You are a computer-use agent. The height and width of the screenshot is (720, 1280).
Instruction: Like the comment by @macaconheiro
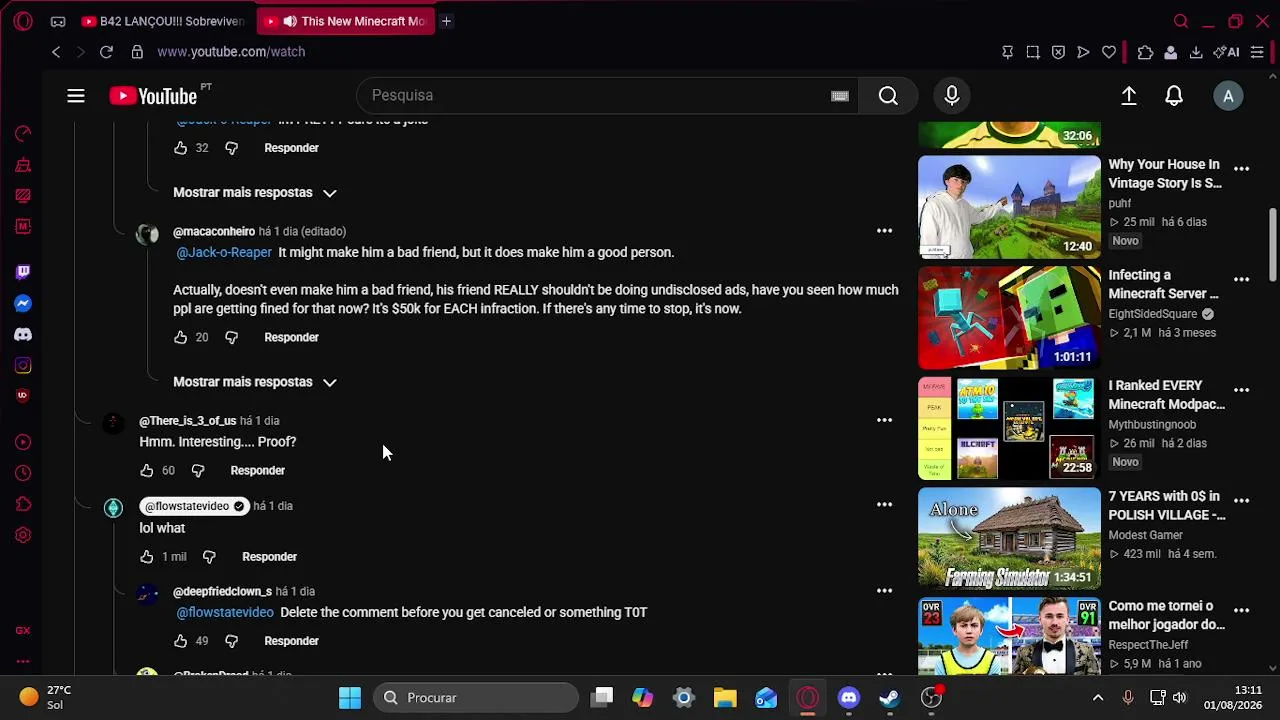point(180,338)
